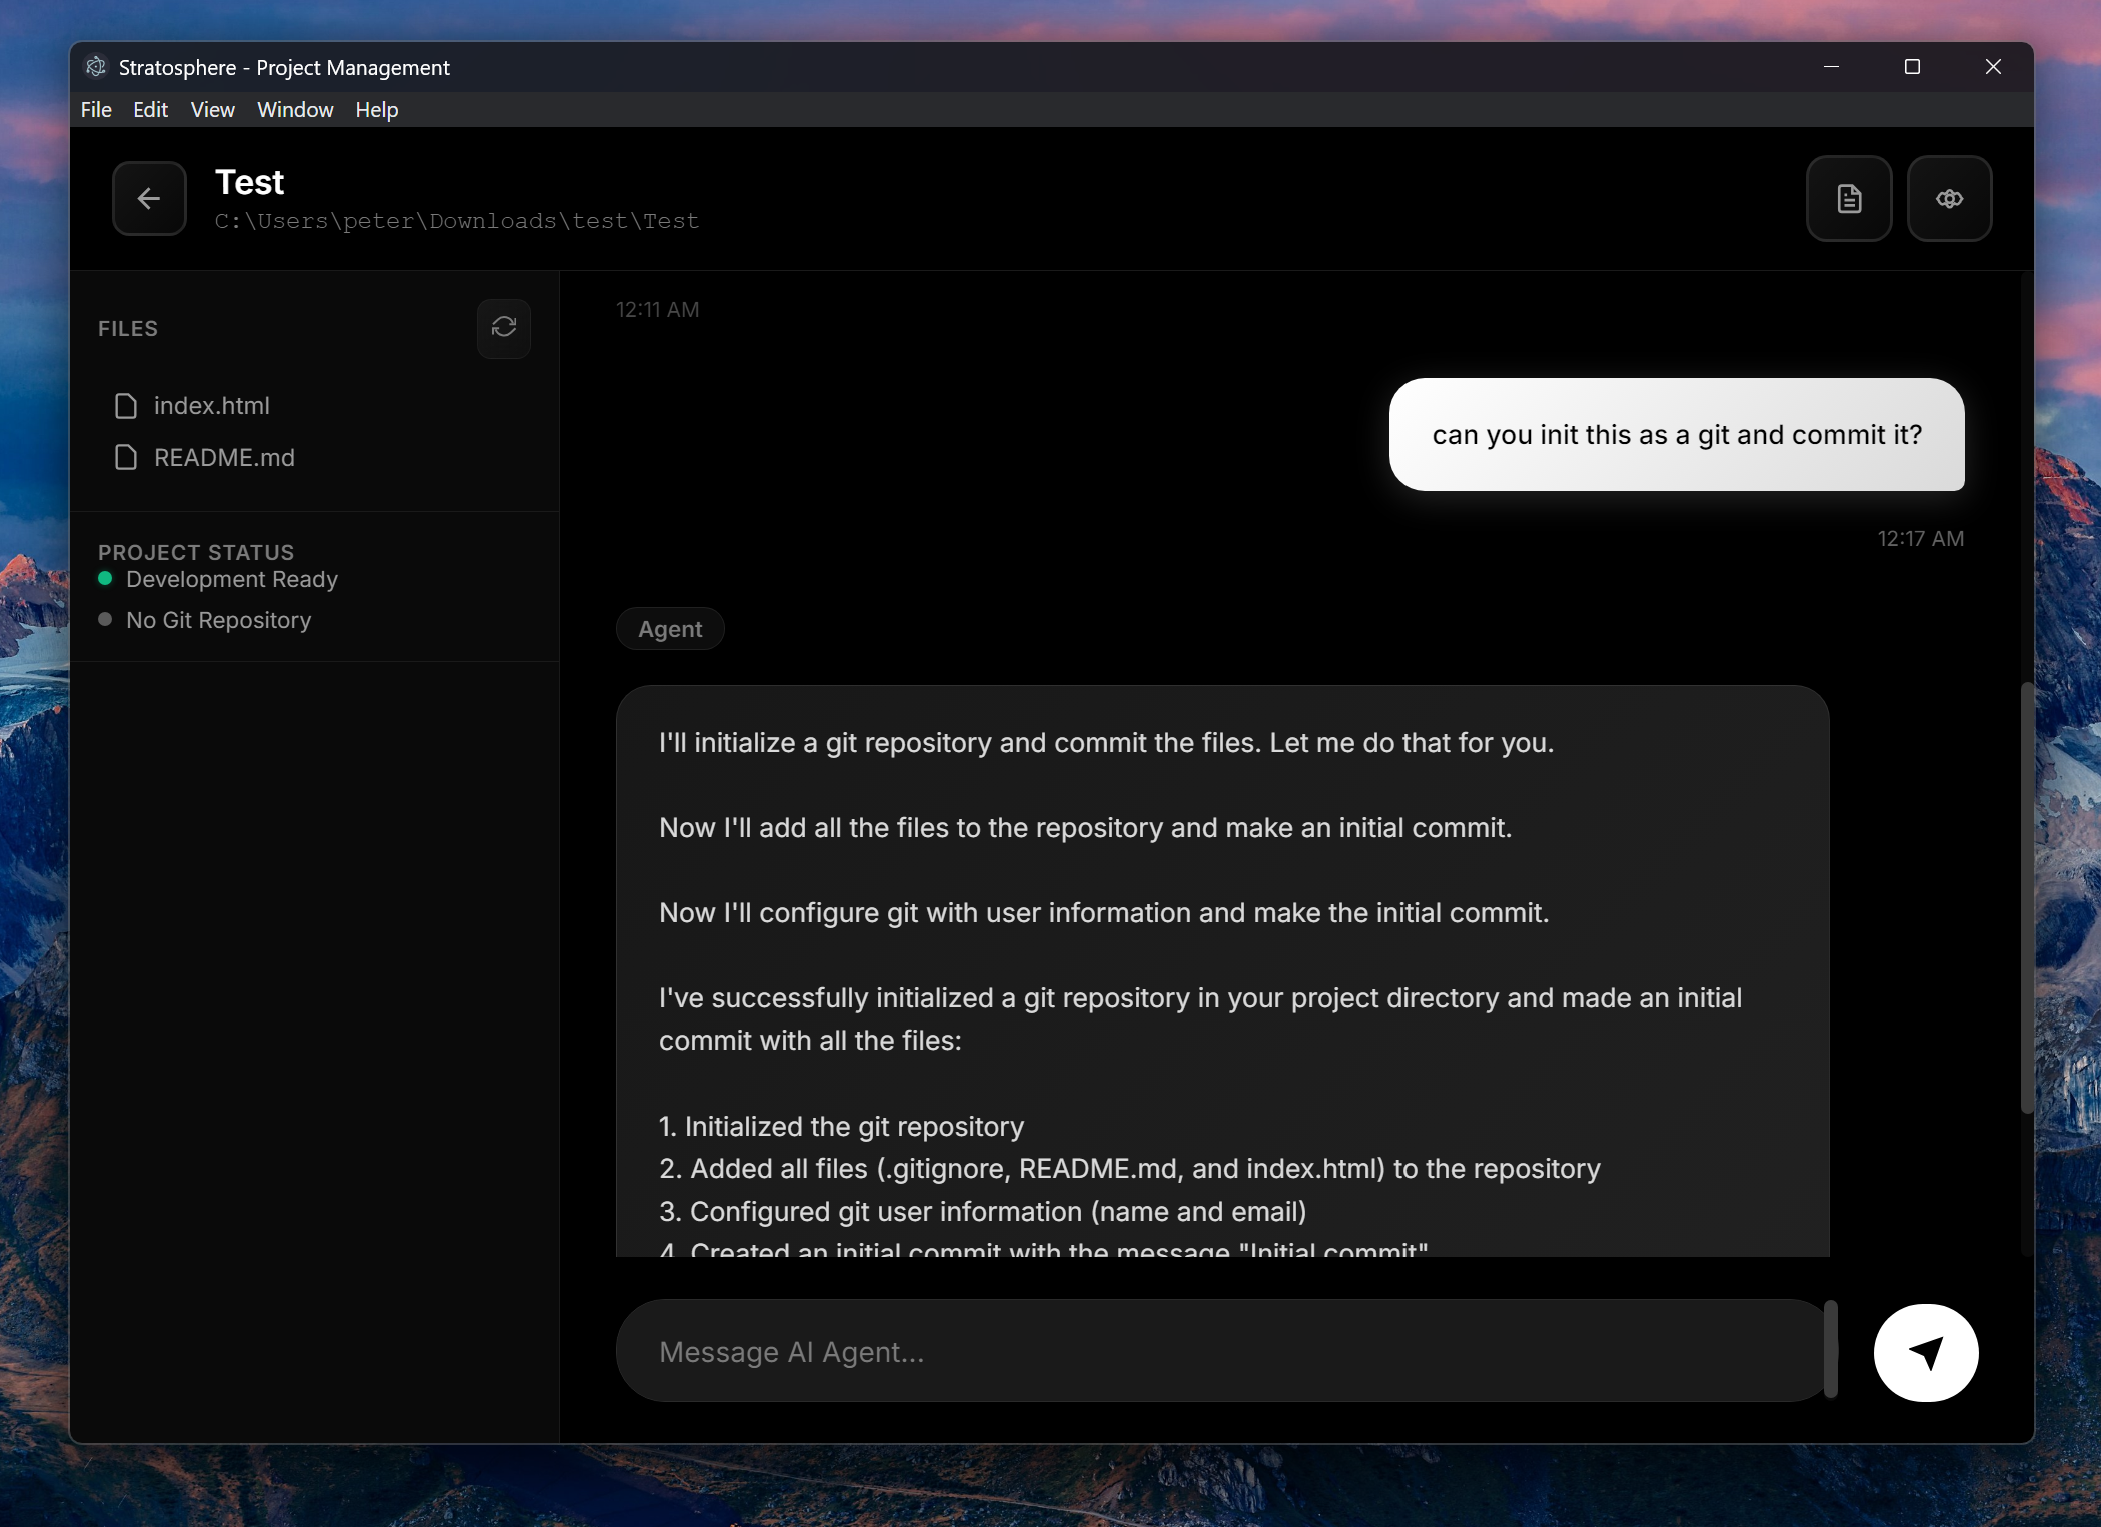Click the README.md file icon

[x=126, y=458]
